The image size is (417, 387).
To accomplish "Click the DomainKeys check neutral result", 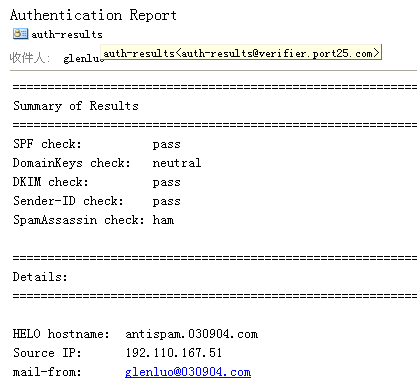I will (x=177, y=163).
